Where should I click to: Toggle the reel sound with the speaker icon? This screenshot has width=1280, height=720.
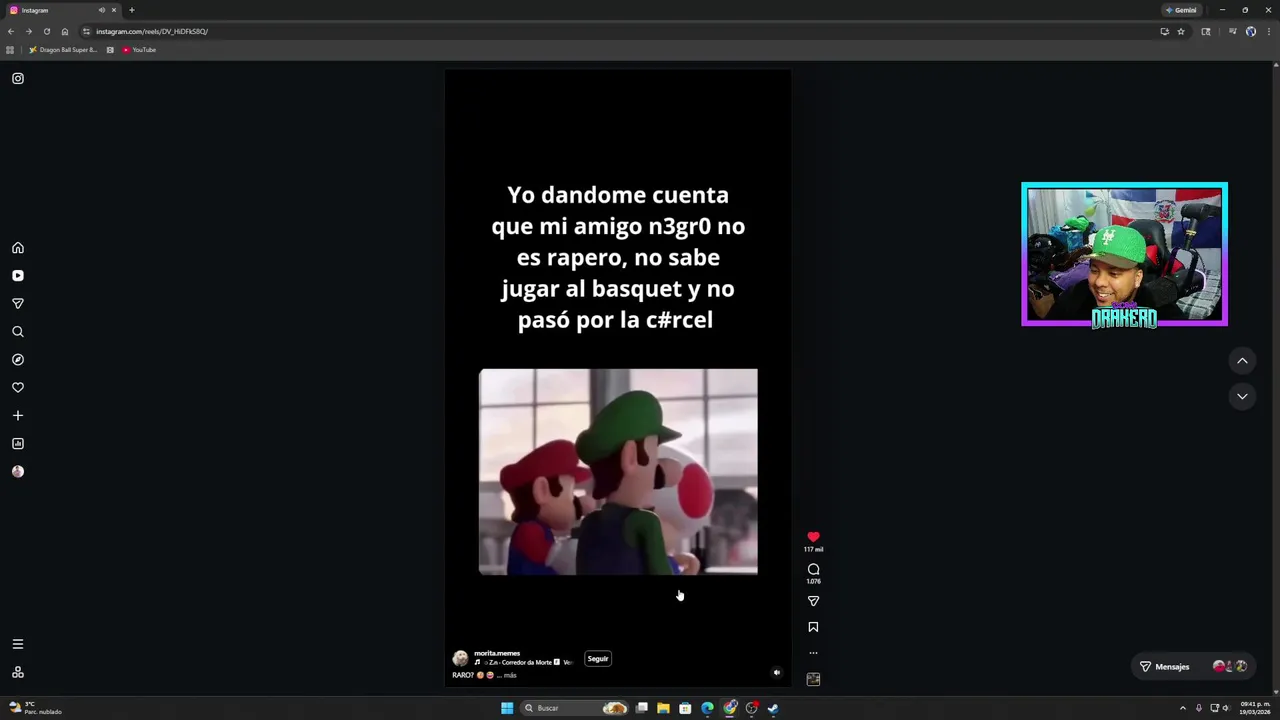[777, 673]
